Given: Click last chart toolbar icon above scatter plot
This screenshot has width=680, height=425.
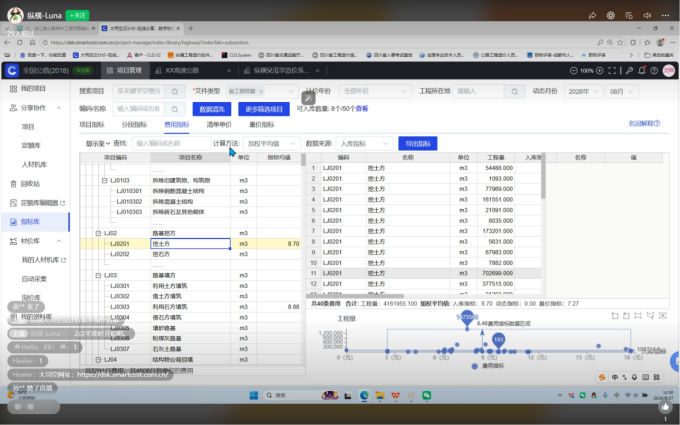Looking at the screenshot, I should coord(663,316).
